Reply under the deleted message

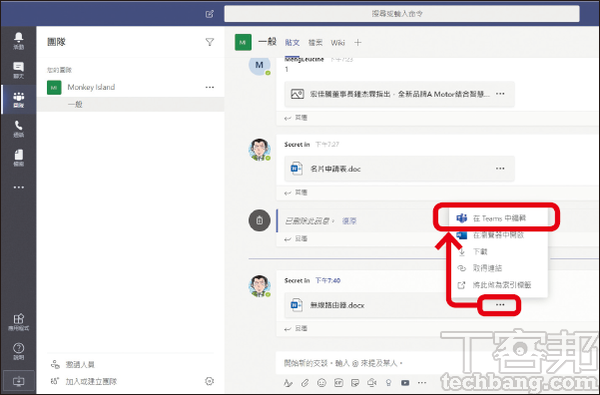(296, 239)
